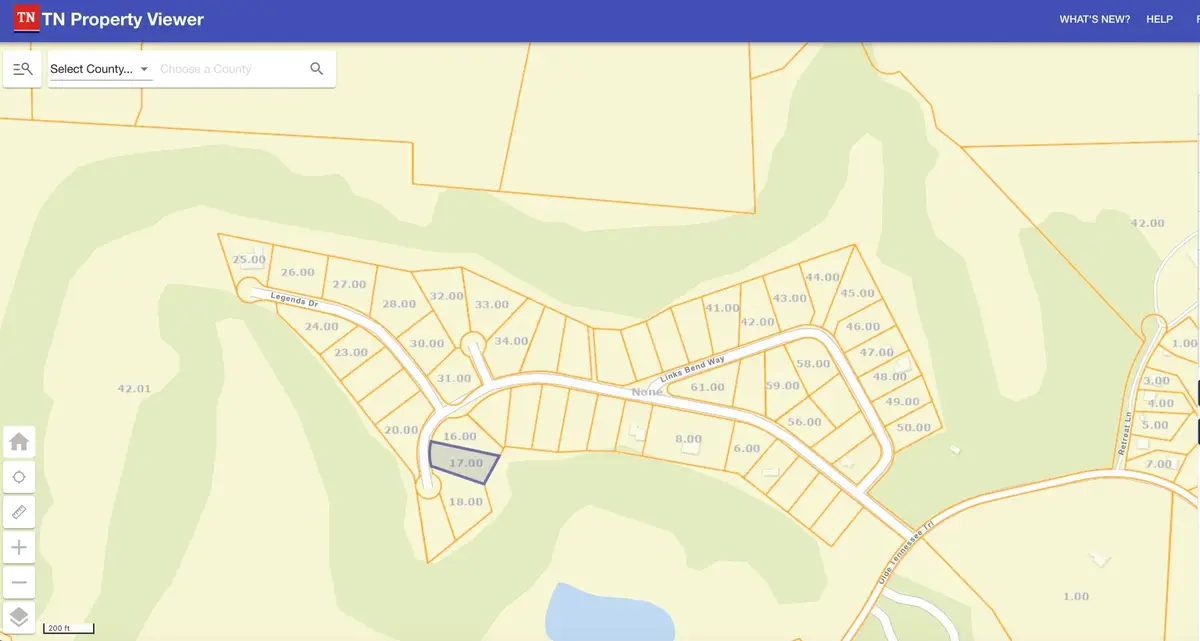
Task: Open the search panel menu icon
Action: pos(22,69)
